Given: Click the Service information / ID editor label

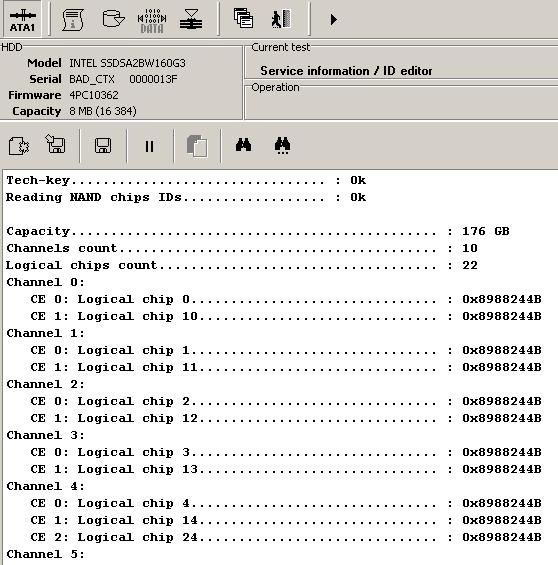Looking at the screenshot, I should coord(346,71).
